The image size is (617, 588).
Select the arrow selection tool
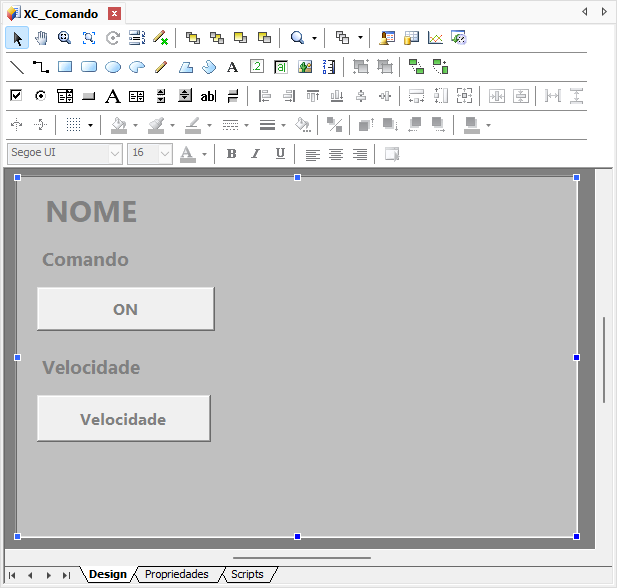[17, 38]
